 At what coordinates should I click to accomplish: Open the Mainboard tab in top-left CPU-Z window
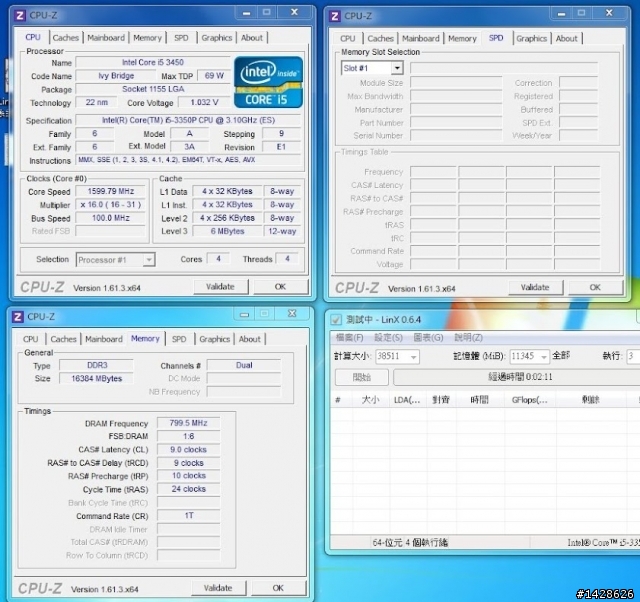coord(106,38)
